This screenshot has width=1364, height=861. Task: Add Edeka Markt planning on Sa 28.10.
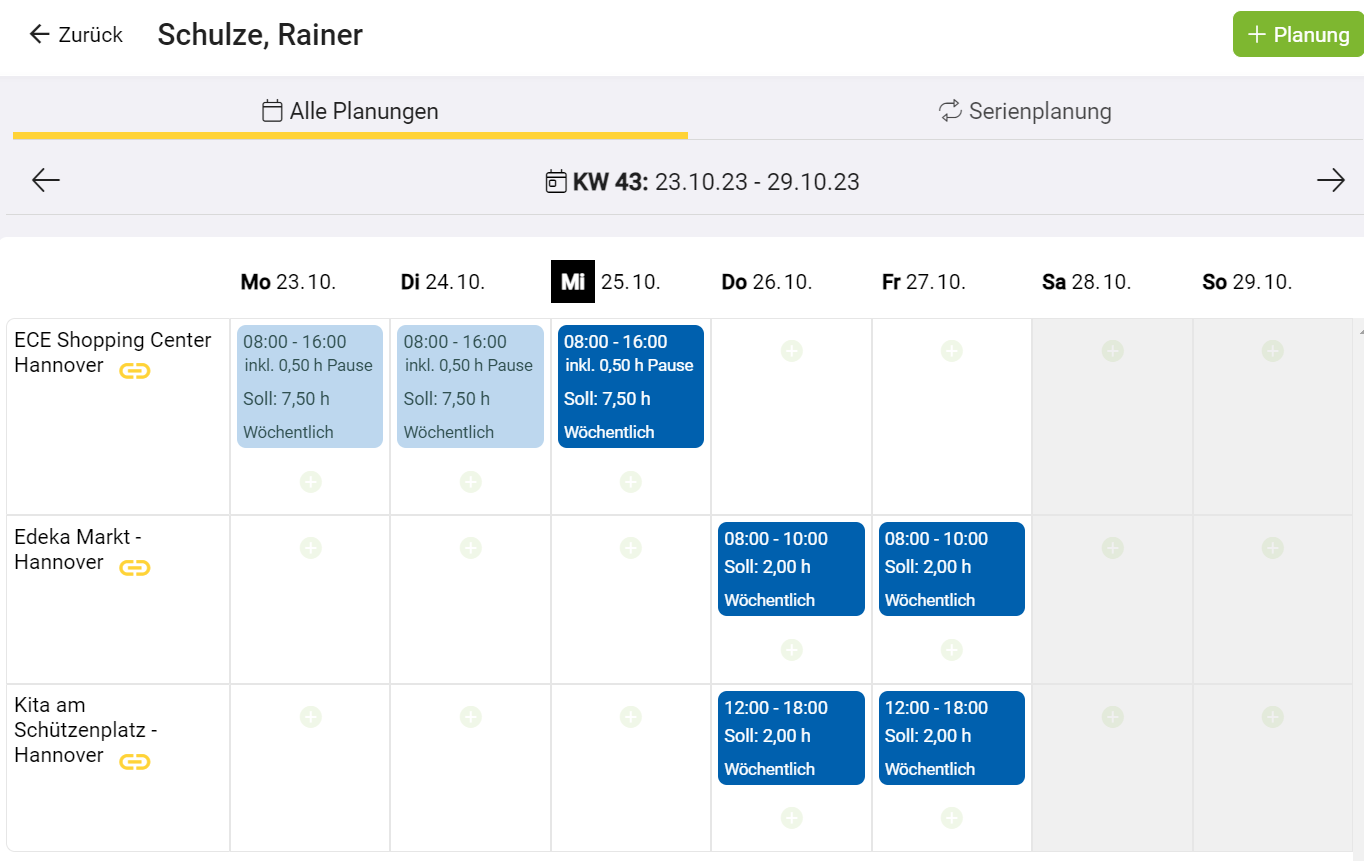(1112, 548)
